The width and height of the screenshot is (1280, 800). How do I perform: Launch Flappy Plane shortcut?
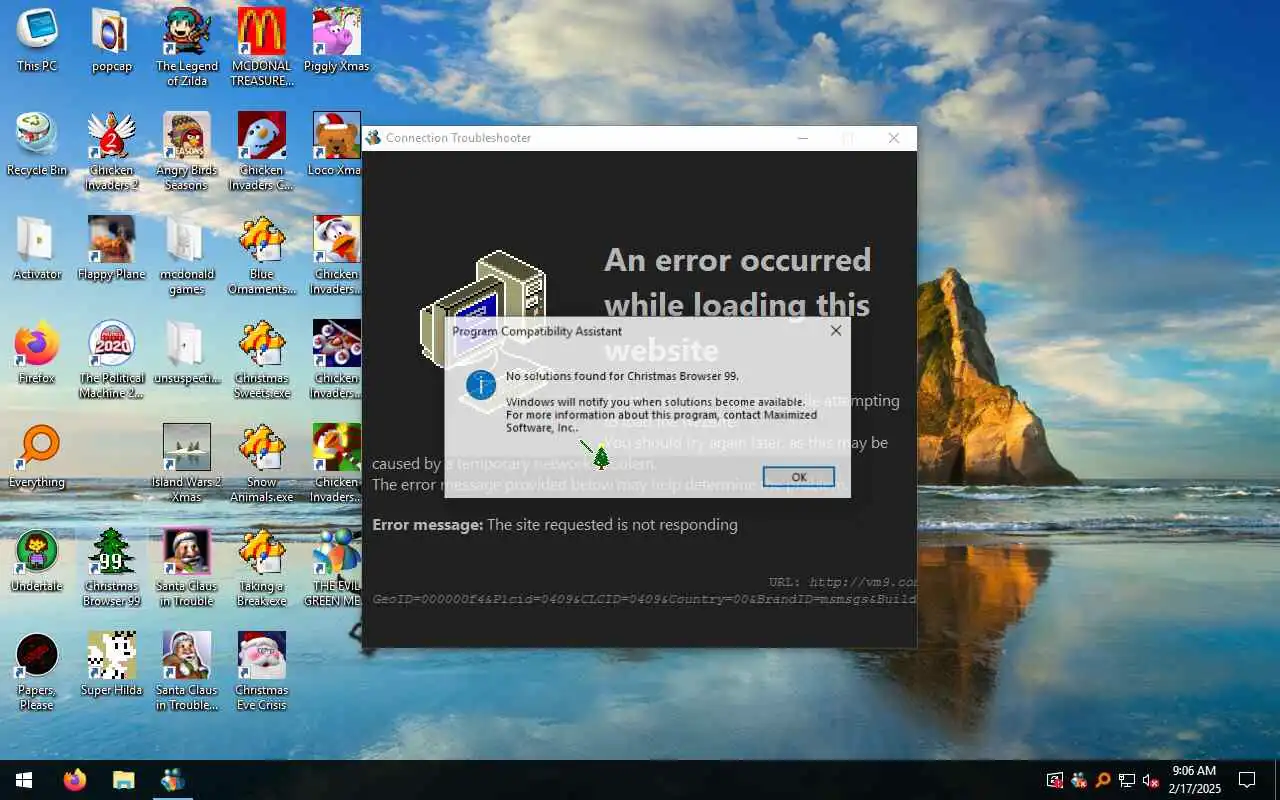[x=111, y=248]
